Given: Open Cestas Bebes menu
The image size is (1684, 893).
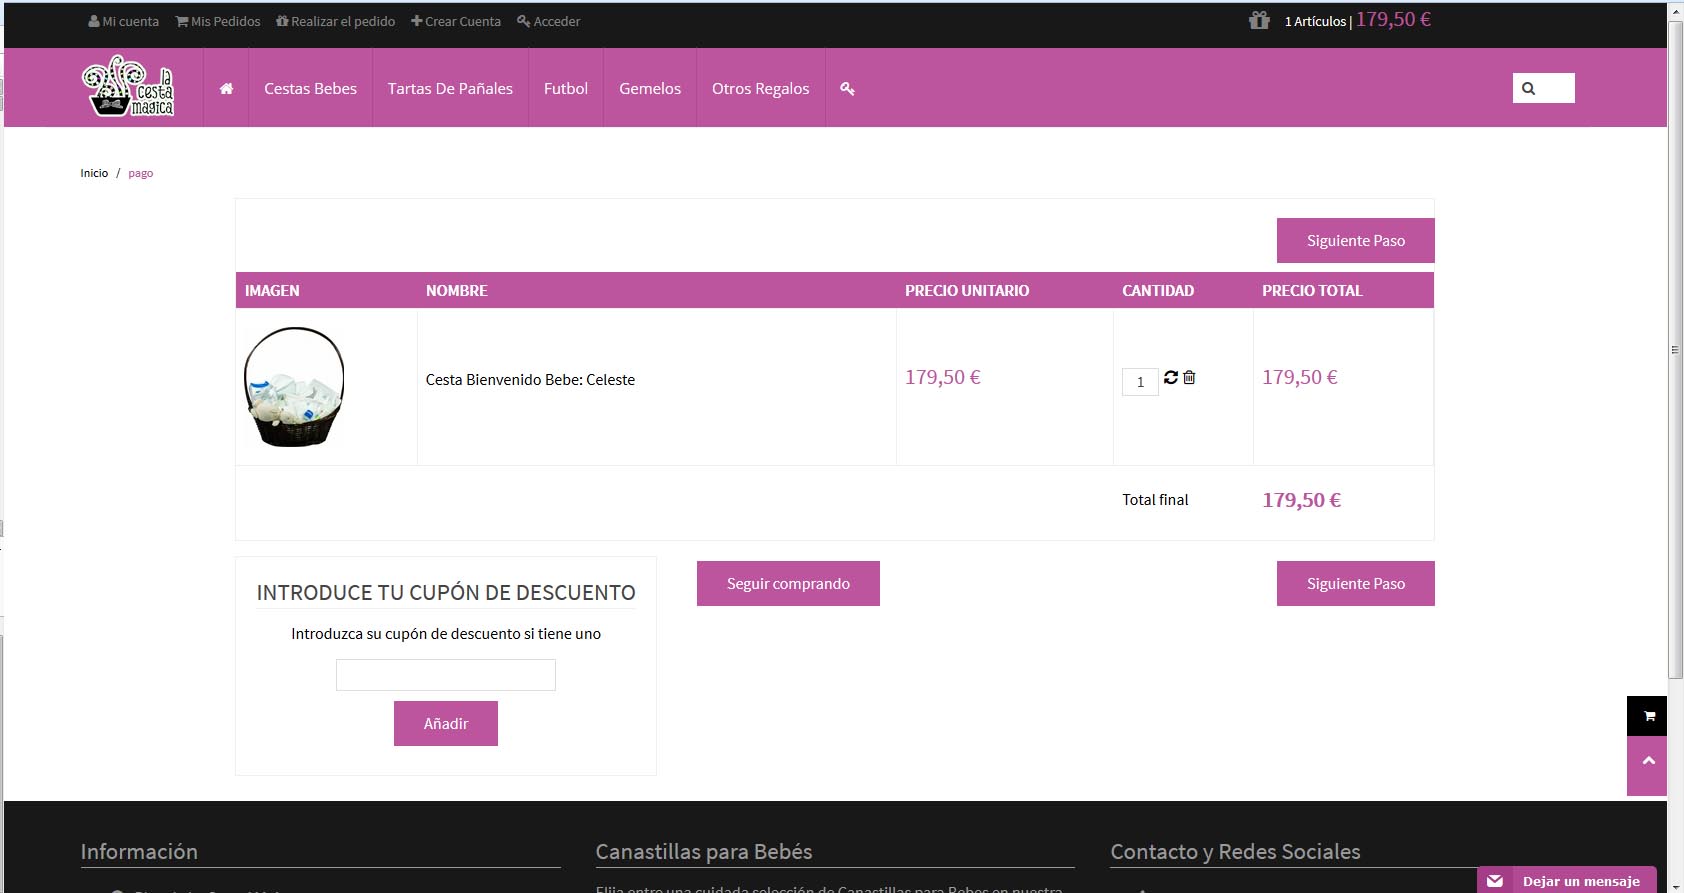Looking at the screenshot, I should tap(310, 88).
